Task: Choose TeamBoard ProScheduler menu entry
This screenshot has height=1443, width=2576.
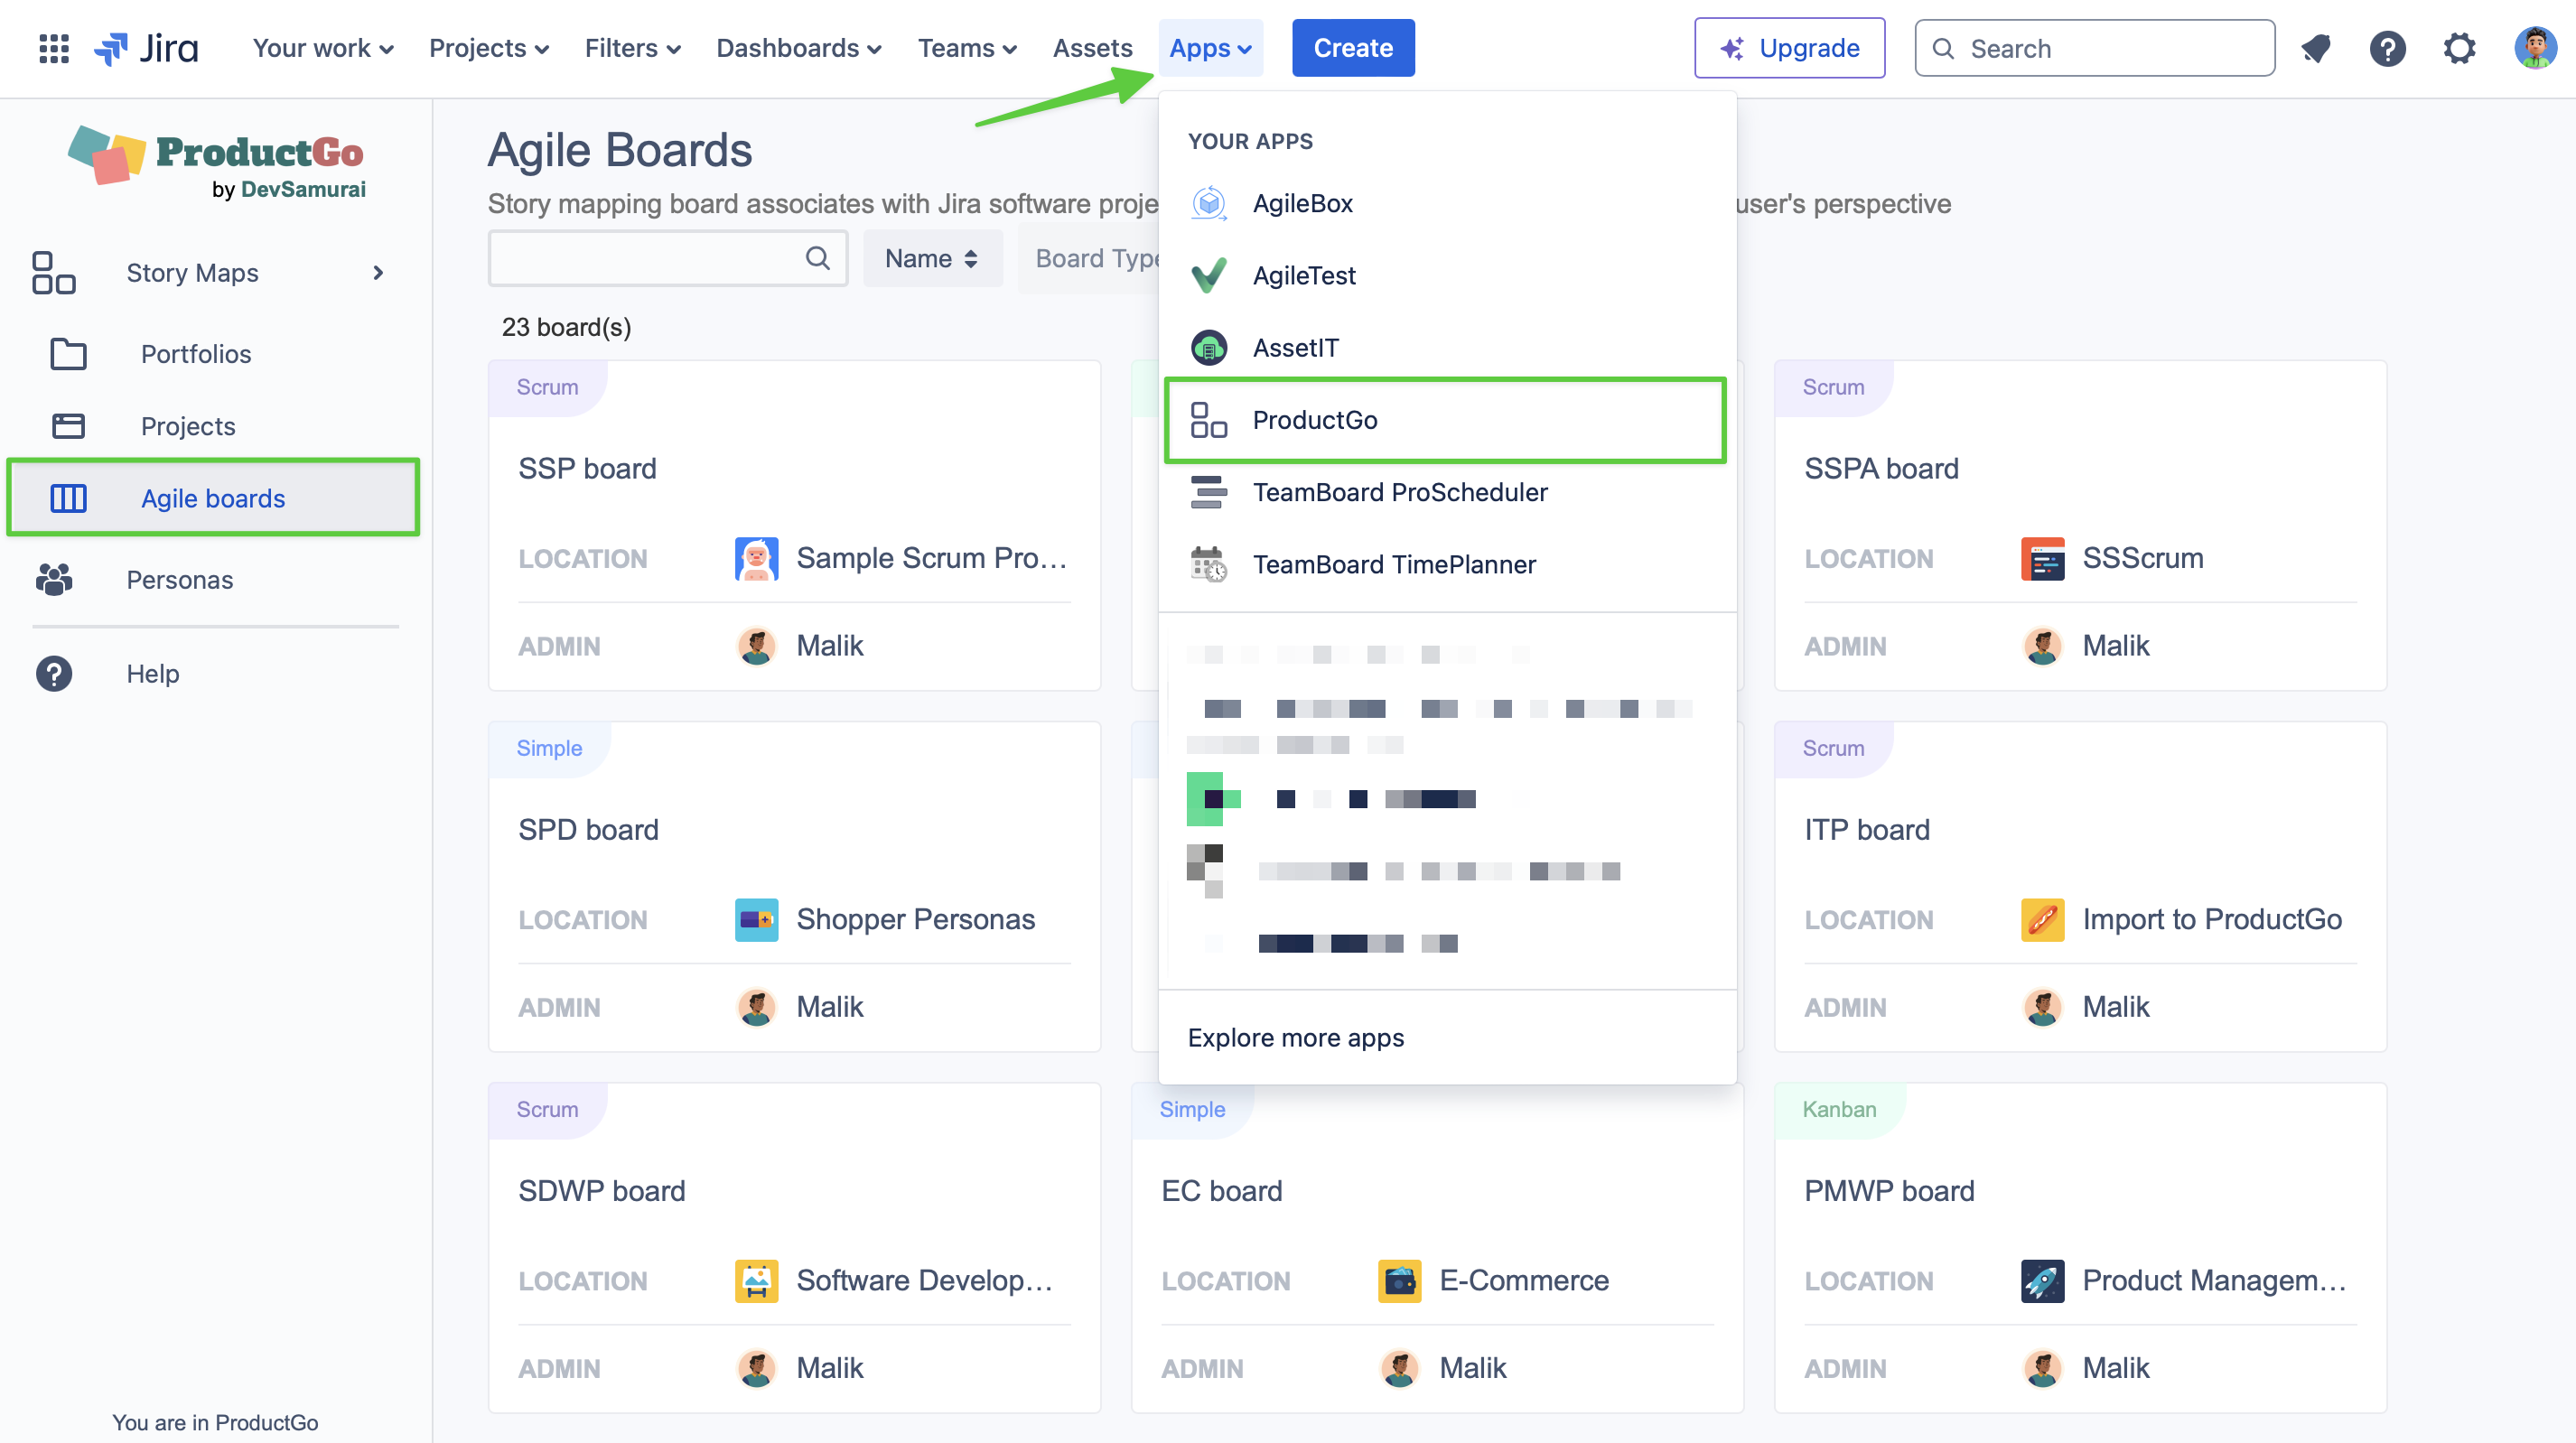Action: [1399, 493]
